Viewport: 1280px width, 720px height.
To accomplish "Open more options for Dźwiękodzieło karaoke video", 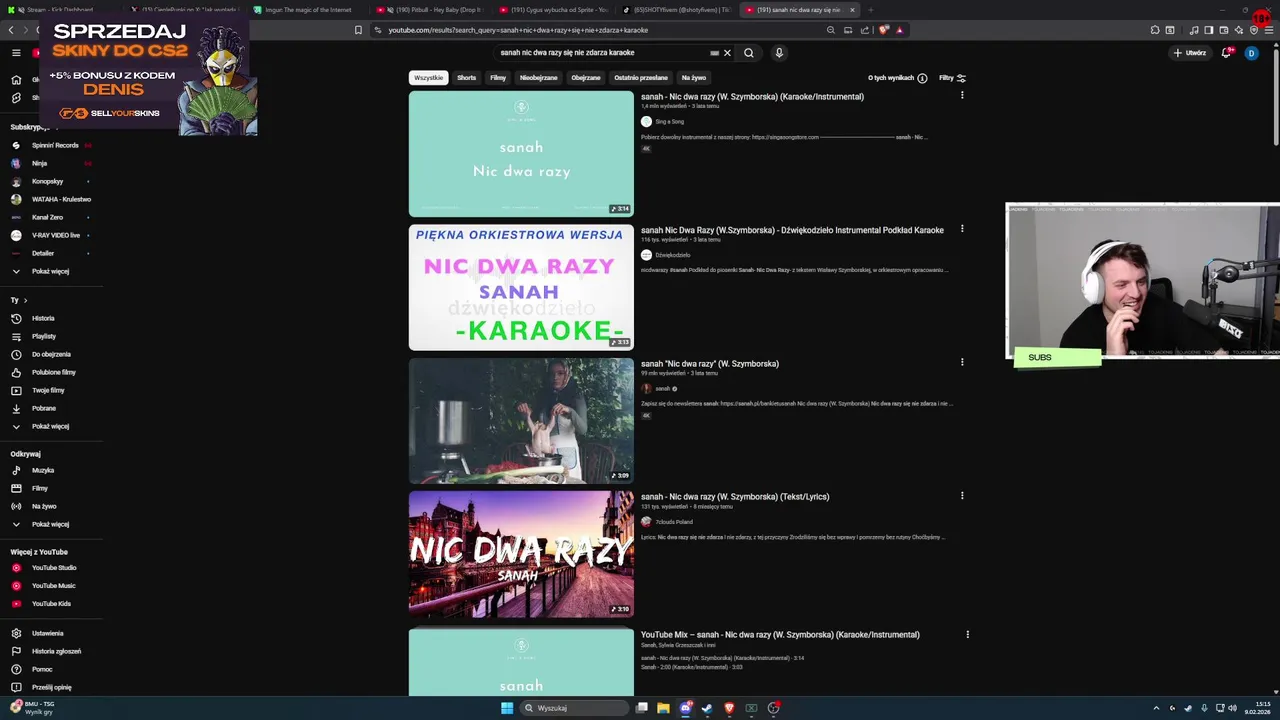I will 962,228.
